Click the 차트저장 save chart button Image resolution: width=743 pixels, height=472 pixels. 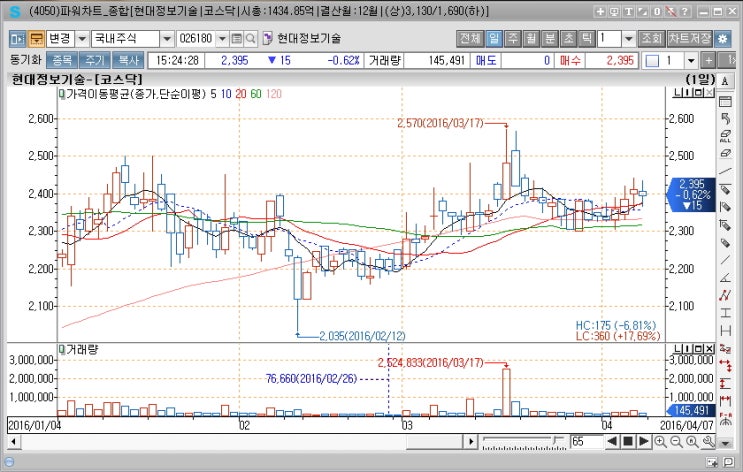click(689, 38)
